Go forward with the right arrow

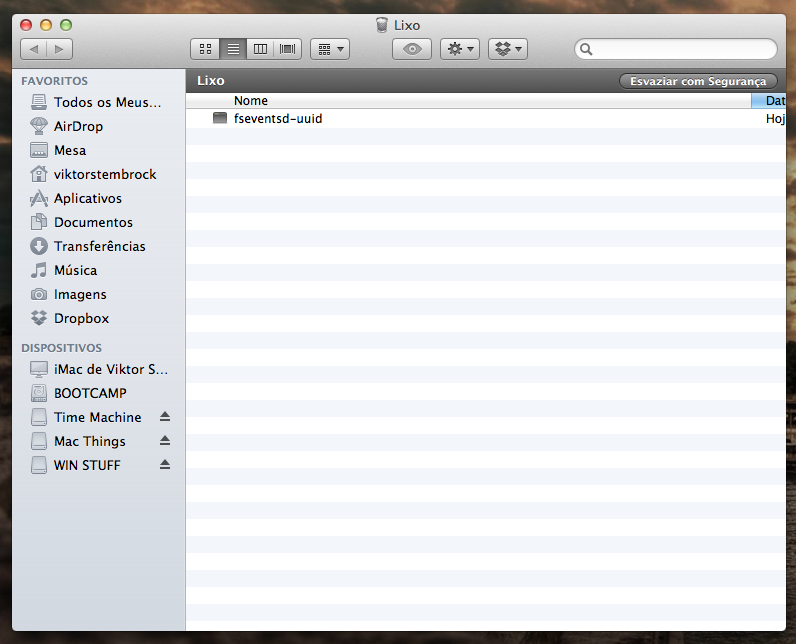pyautogui.click(x=59, y=49)
